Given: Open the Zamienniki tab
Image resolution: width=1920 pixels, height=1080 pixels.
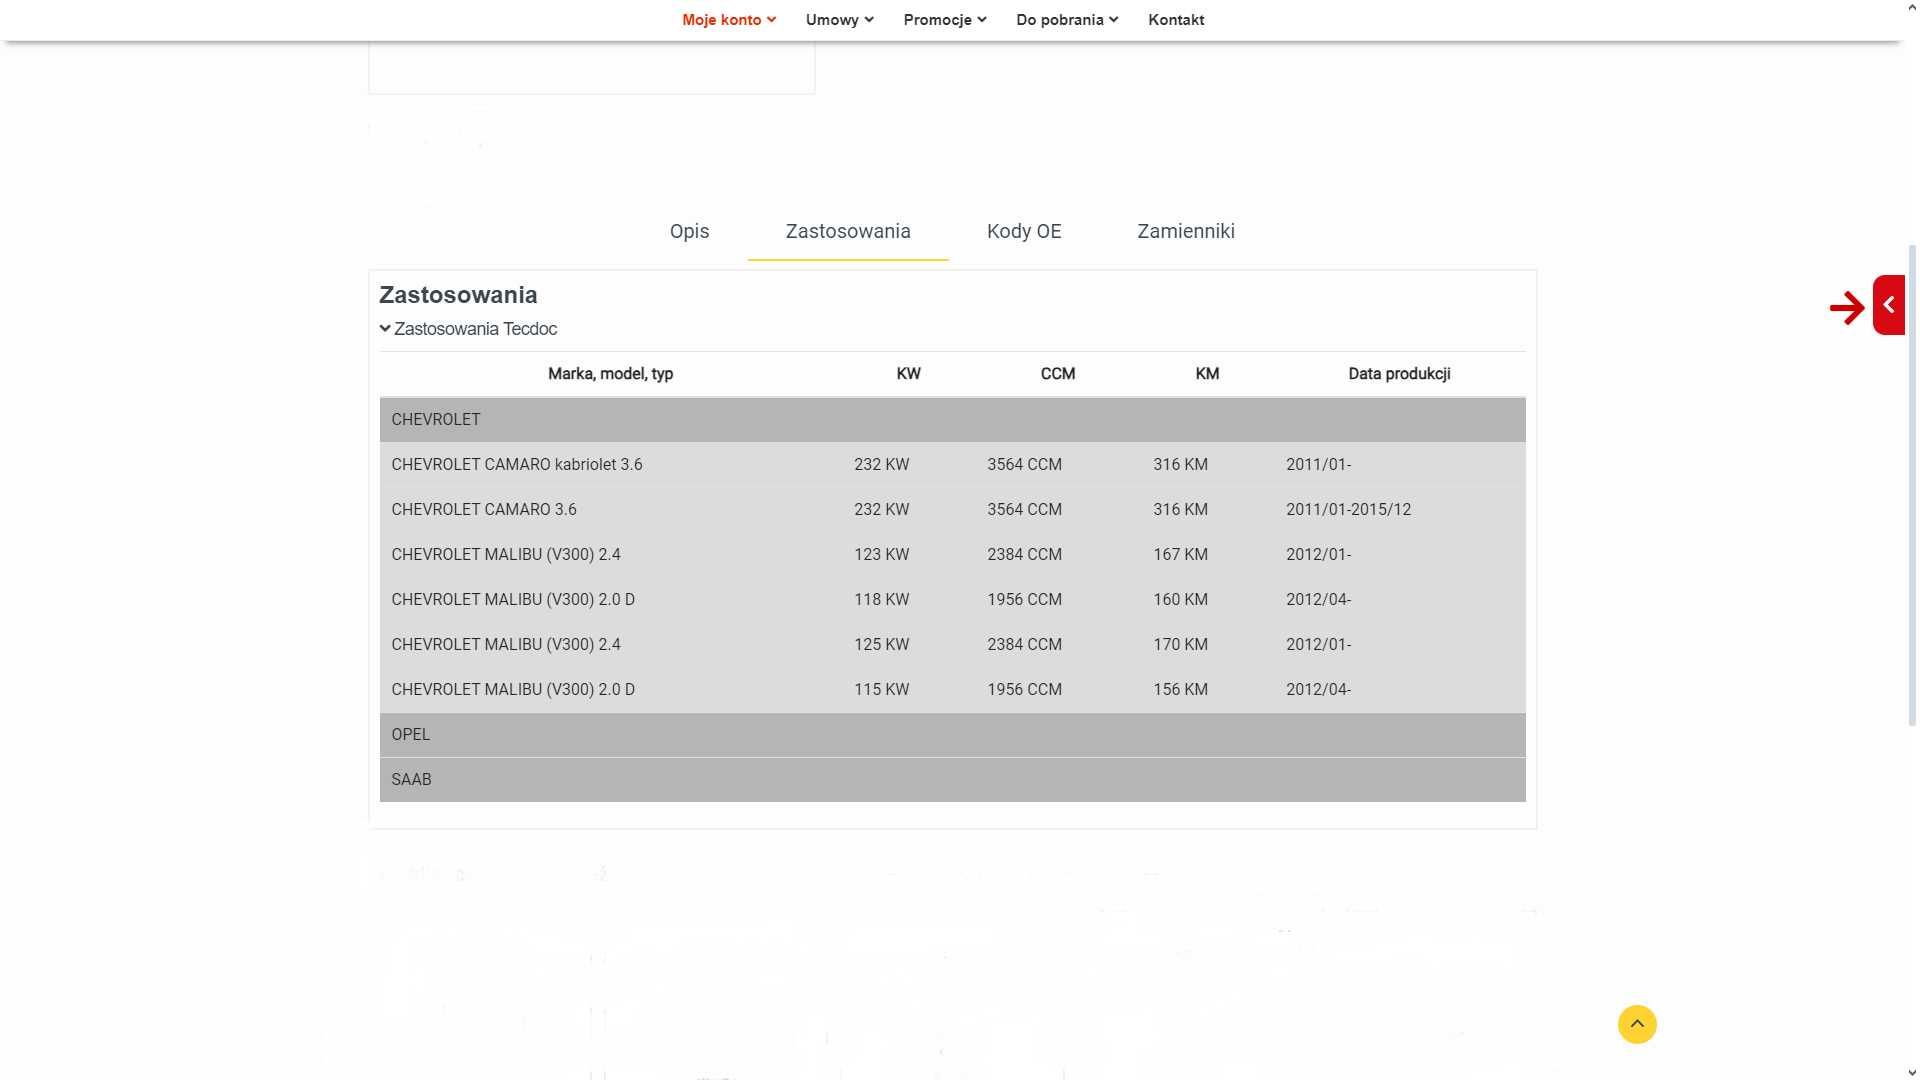Looking at the screenshot, I should click(1186, 231).
